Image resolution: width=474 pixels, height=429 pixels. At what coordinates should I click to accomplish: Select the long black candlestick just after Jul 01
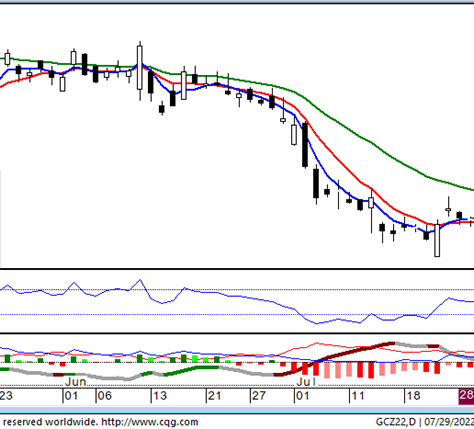tap(305, 144)
